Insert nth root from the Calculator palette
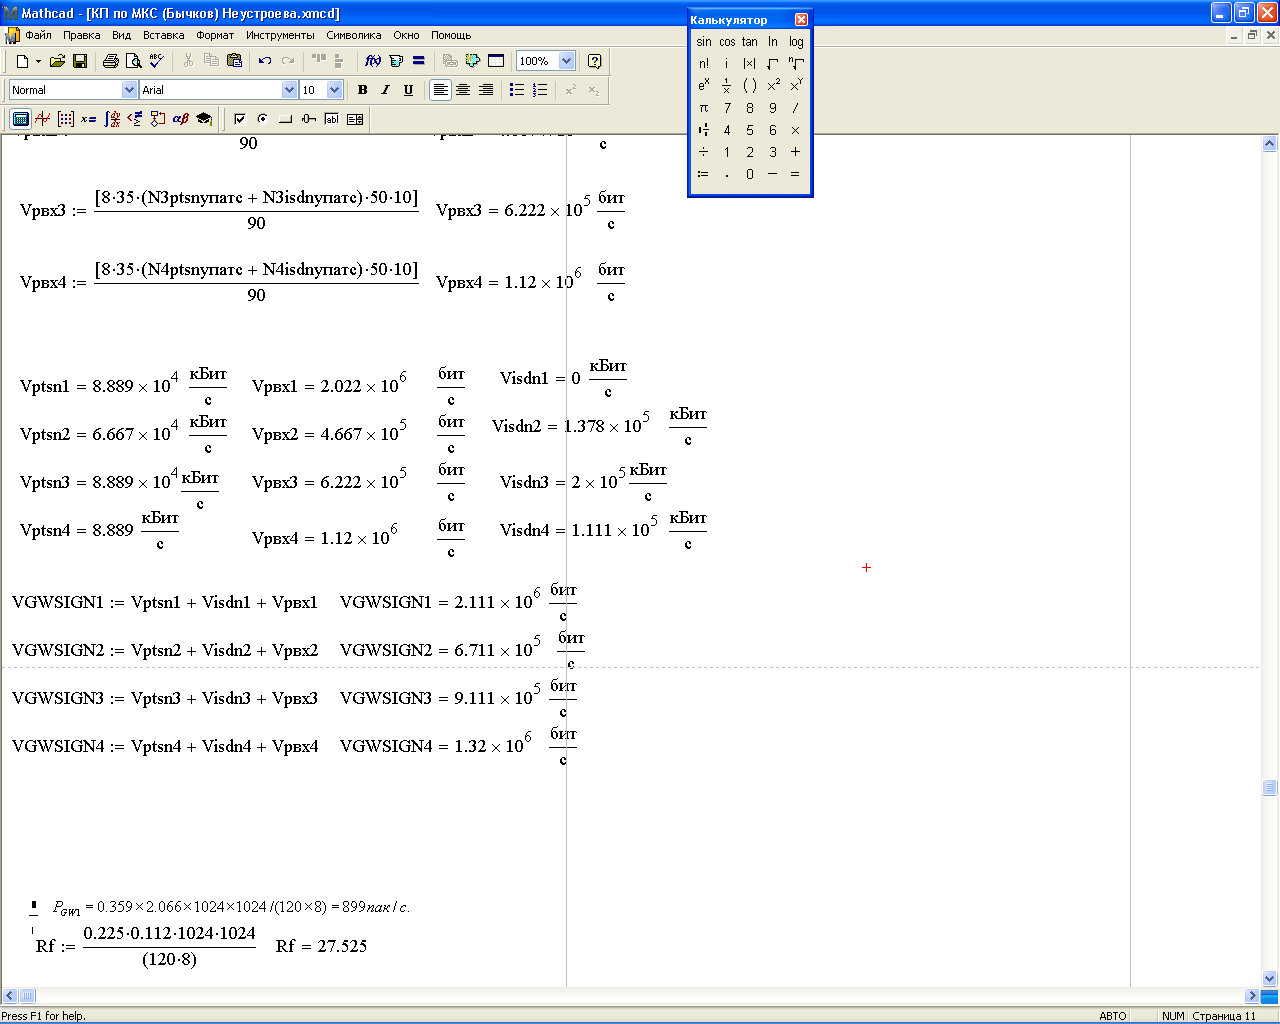This screenshot has height=1024, width=1280. point(796,64)
